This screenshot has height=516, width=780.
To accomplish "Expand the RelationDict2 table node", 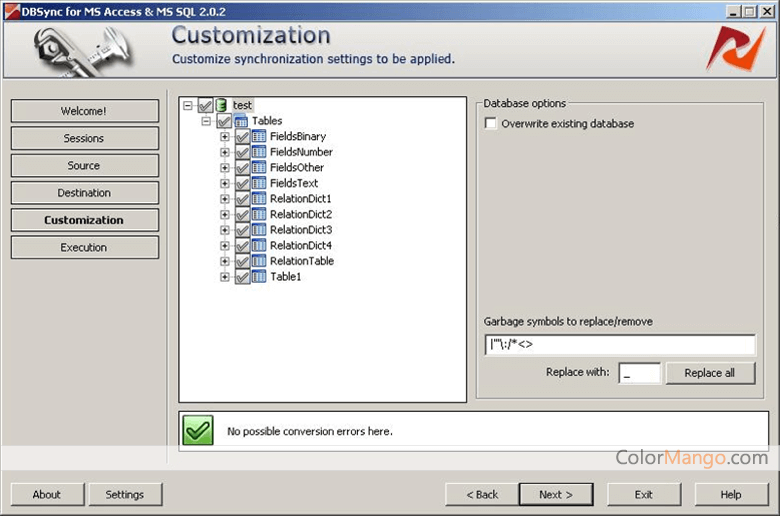I will pos(225,214).
